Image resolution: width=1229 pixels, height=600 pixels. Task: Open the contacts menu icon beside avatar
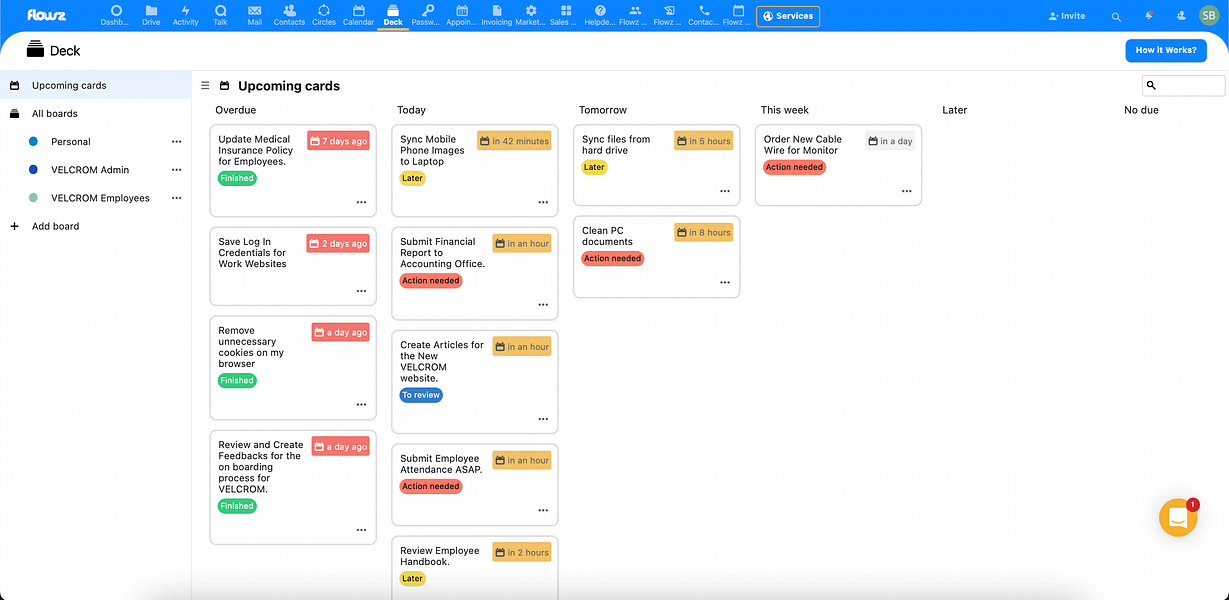[1181, 16]
